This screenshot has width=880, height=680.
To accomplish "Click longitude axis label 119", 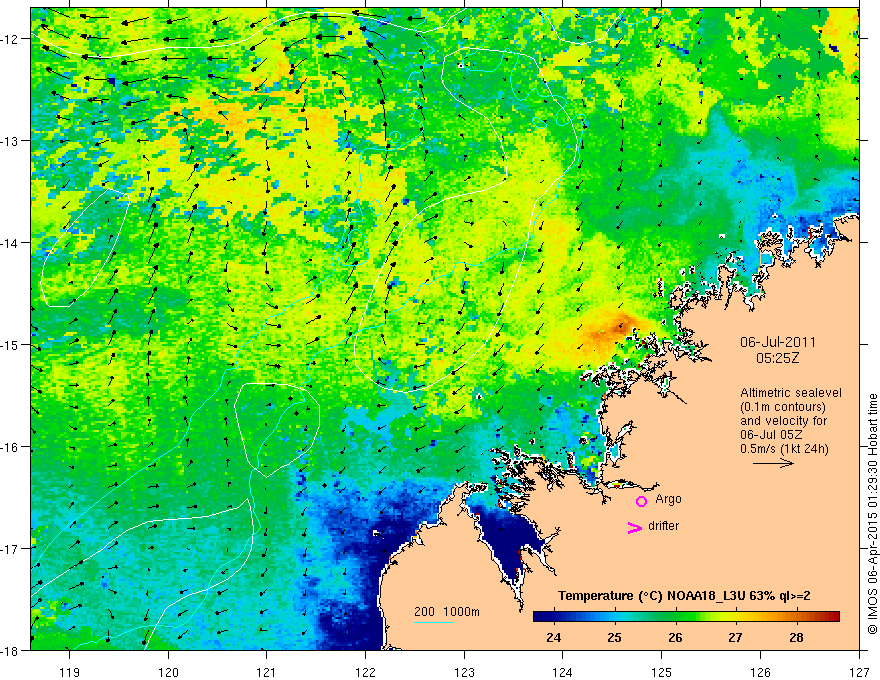I will 69,672.
